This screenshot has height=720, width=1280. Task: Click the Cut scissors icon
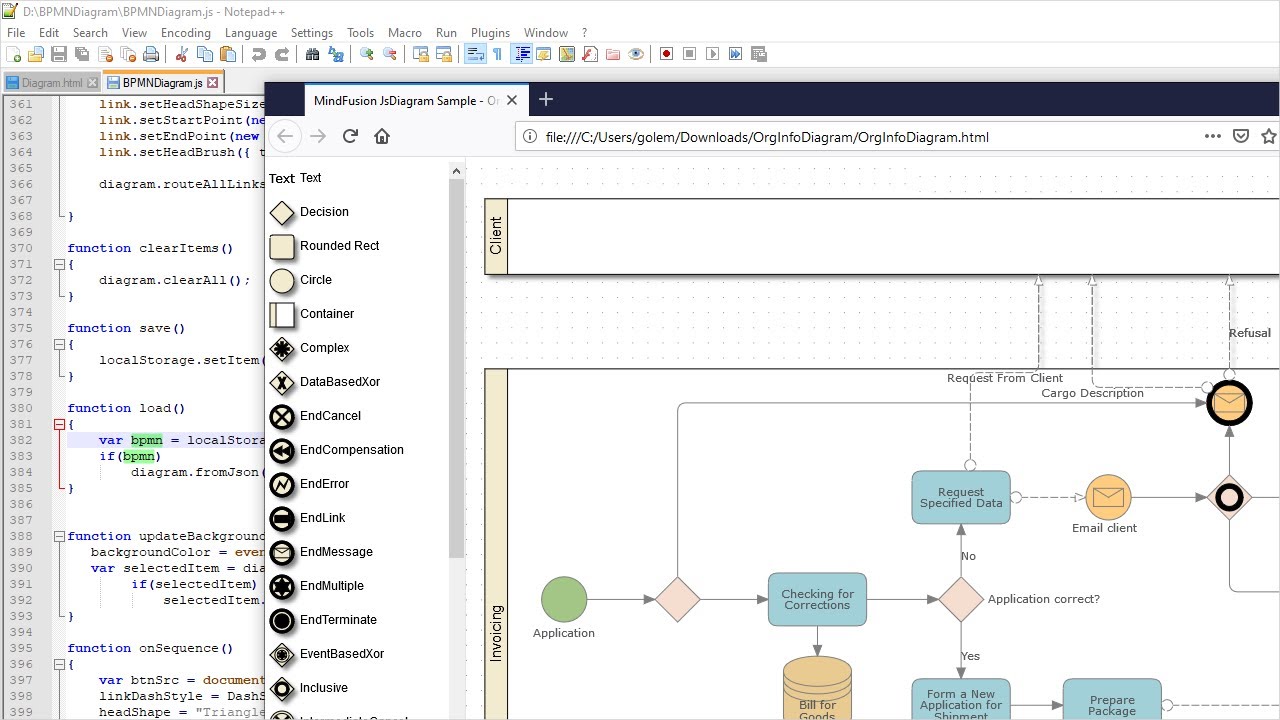(x=182, y=54)
